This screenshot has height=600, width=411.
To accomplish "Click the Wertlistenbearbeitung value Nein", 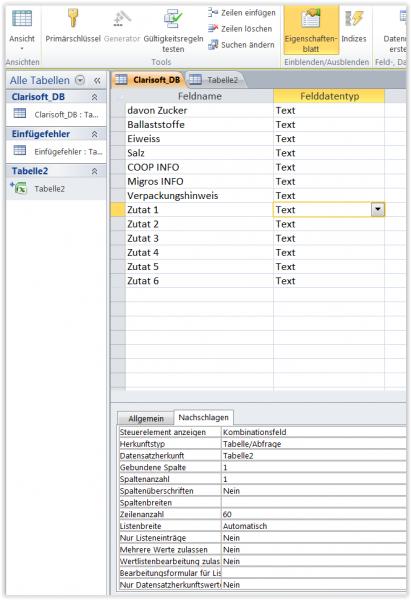I will tap(313, 561).
